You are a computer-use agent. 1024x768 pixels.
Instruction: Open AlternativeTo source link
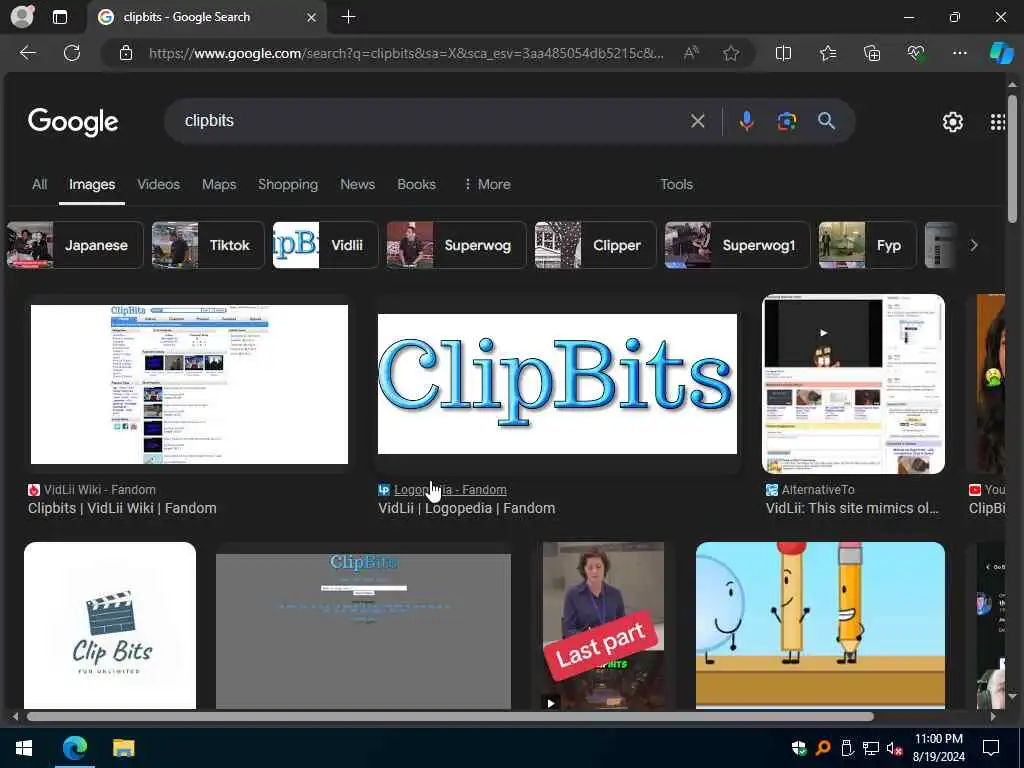[x=818, y=490]
